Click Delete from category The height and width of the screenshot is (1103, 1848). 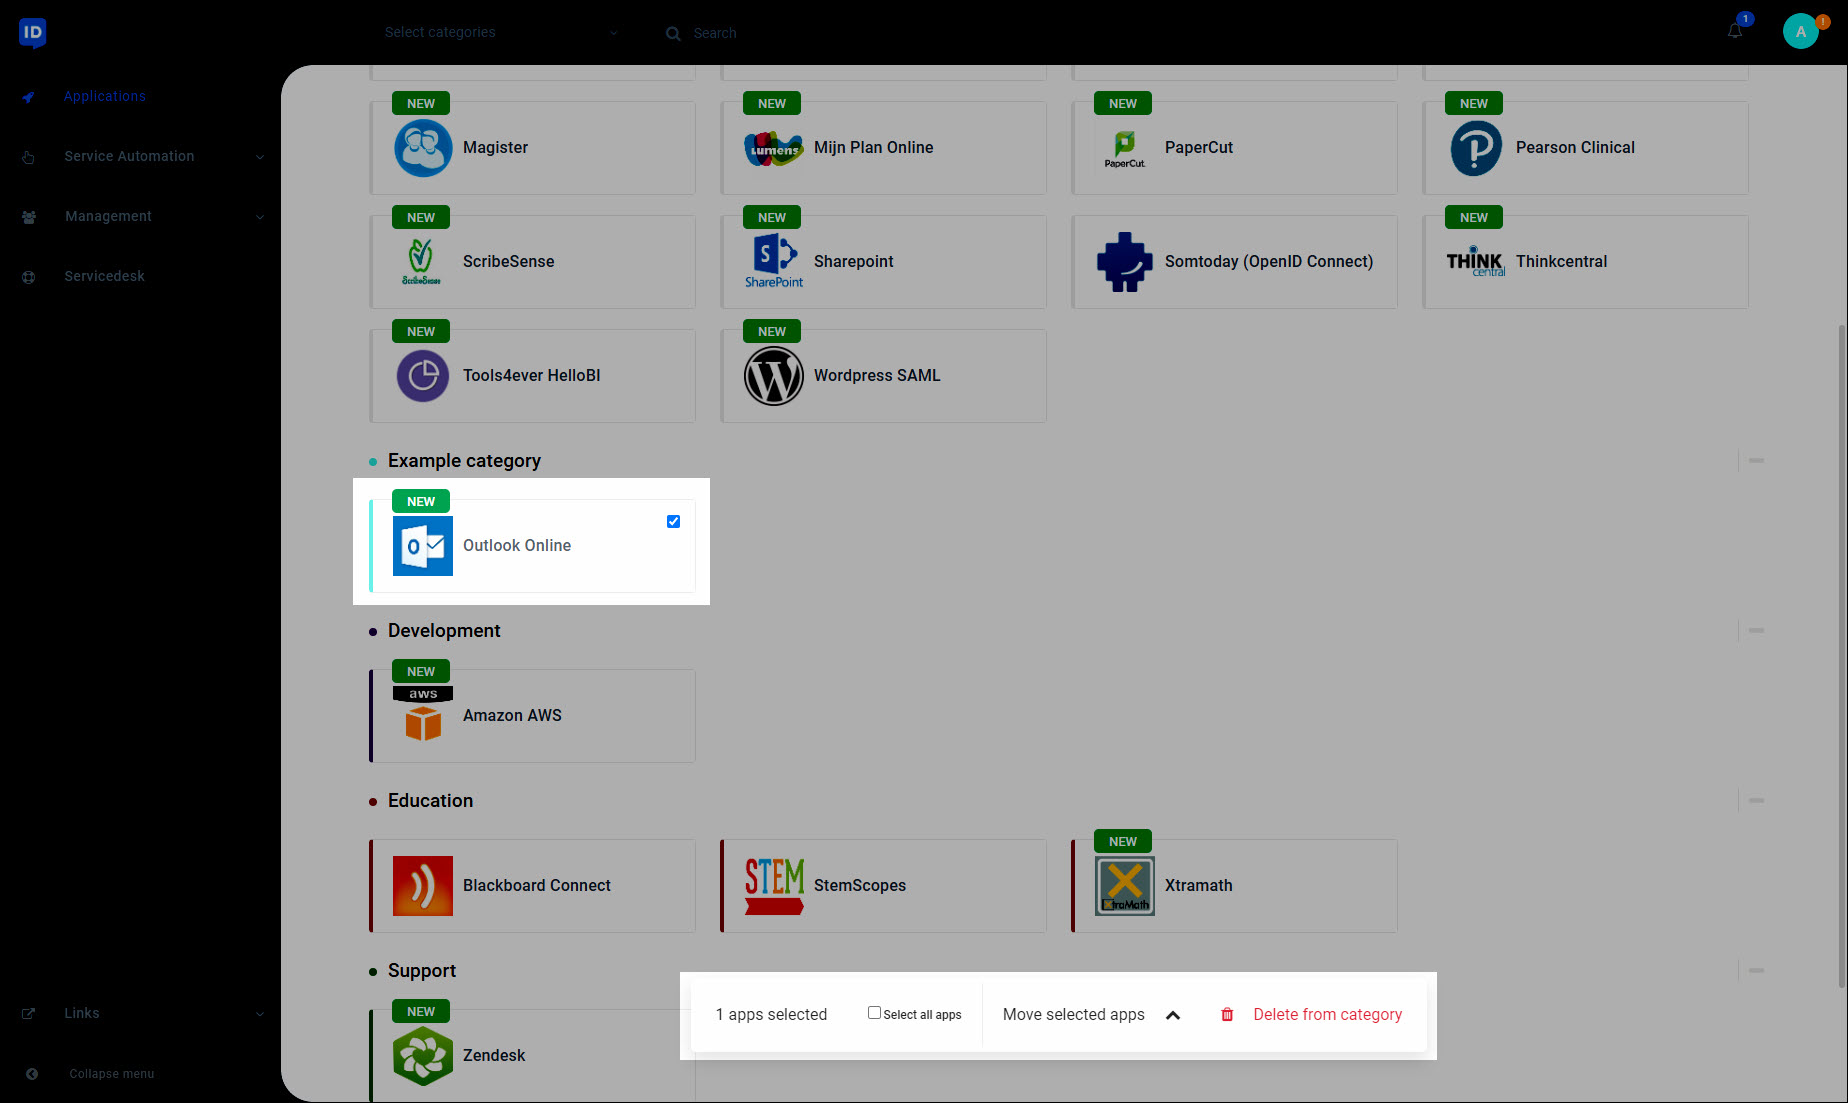pyautogui.click(x=1327, y=1015)
